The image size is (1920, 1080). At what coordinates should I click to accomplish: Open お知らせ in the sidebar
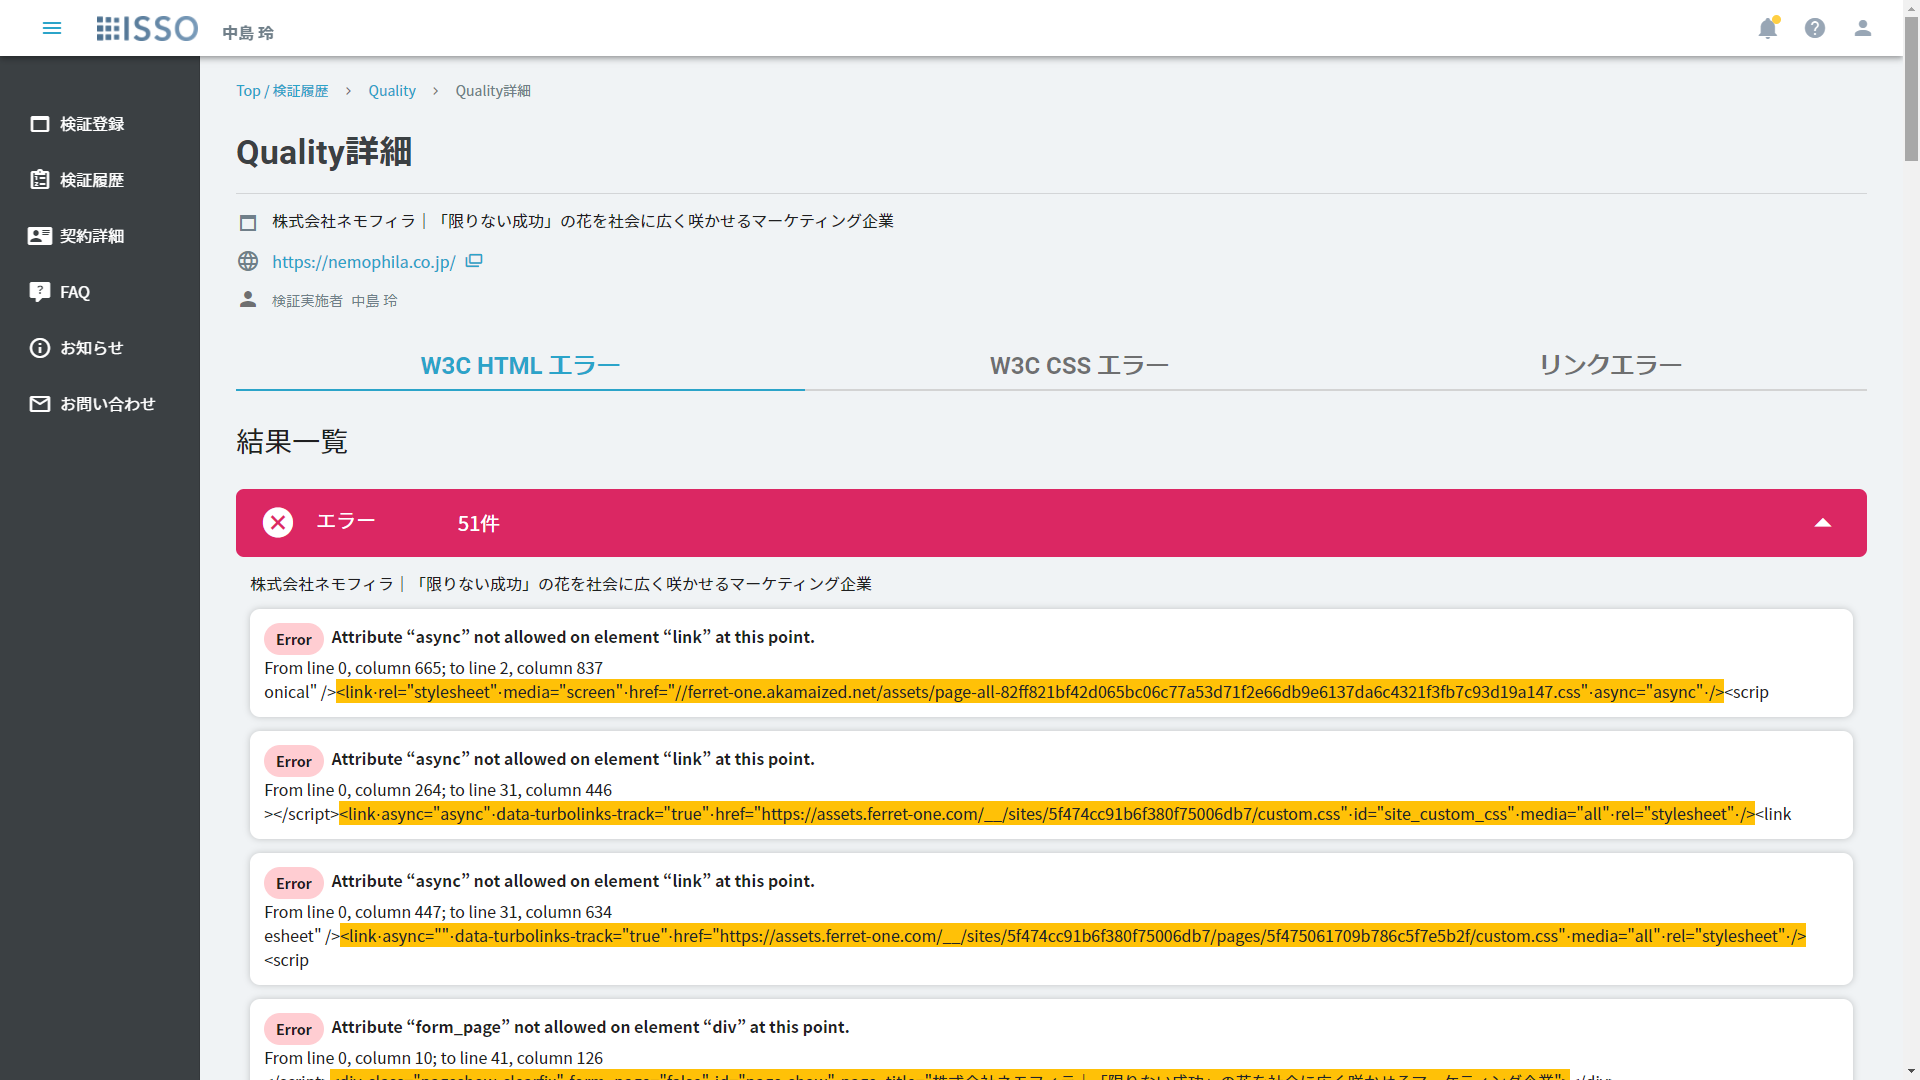pyautogui.click(x=91, y=348)
